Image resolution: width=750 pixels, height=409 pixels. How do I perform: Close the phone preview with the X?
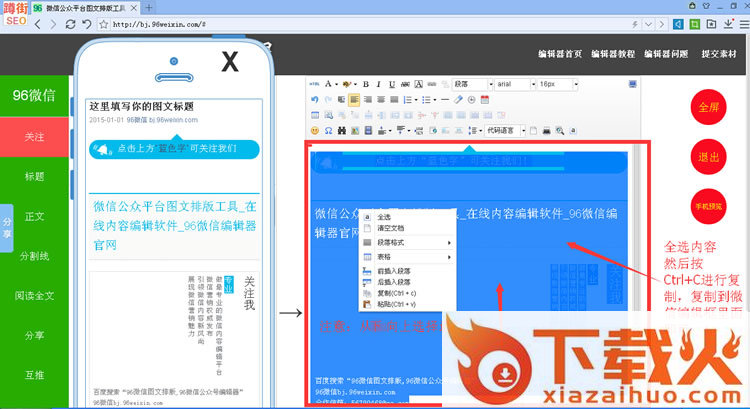click(230, 62)
